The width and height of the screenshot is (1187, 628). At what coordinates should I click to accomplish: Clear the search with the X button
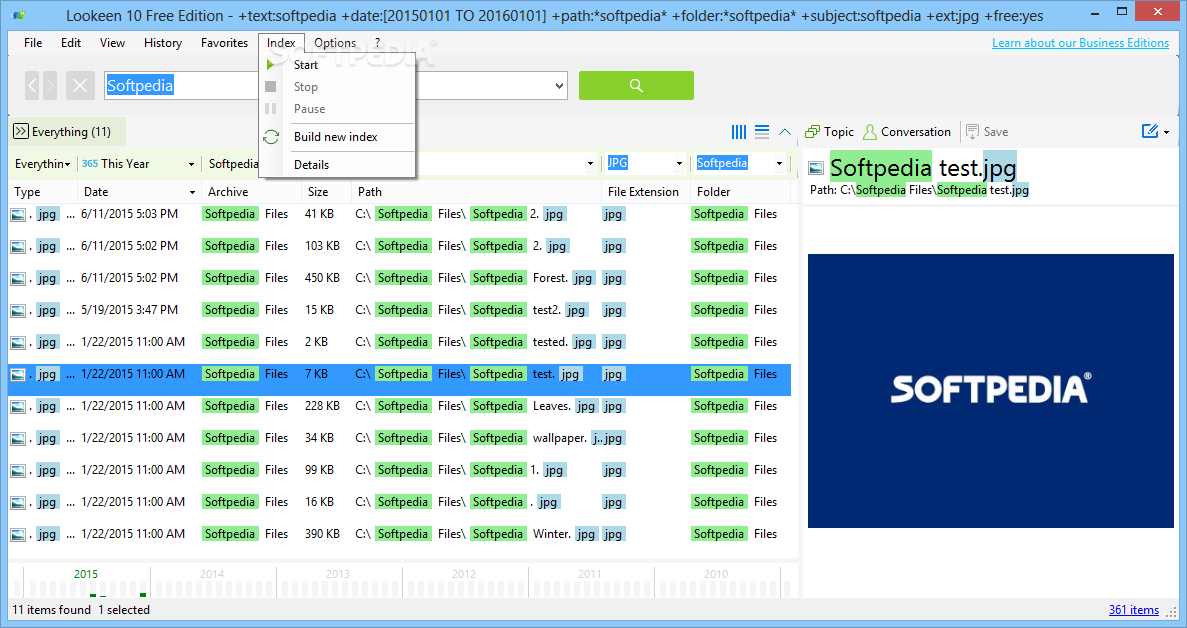click(x=79, y=85)
